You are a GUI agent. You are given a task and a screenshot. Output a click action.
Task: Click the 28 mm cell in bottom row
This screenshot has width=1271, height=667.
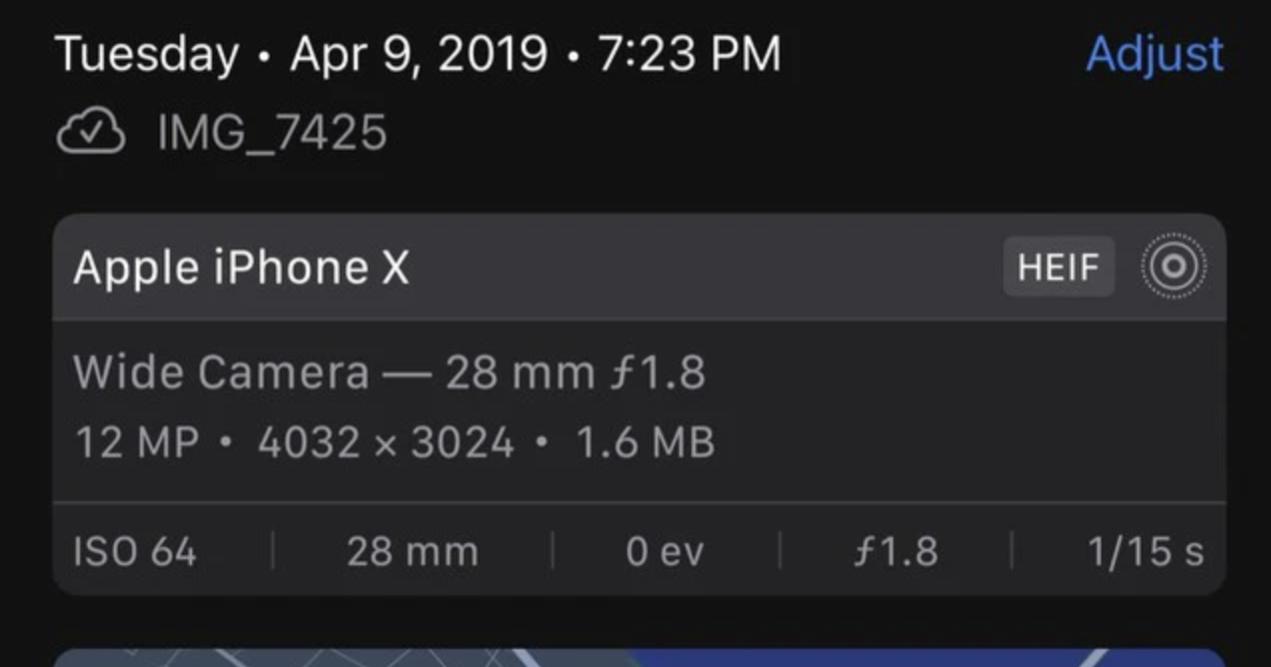412,552
